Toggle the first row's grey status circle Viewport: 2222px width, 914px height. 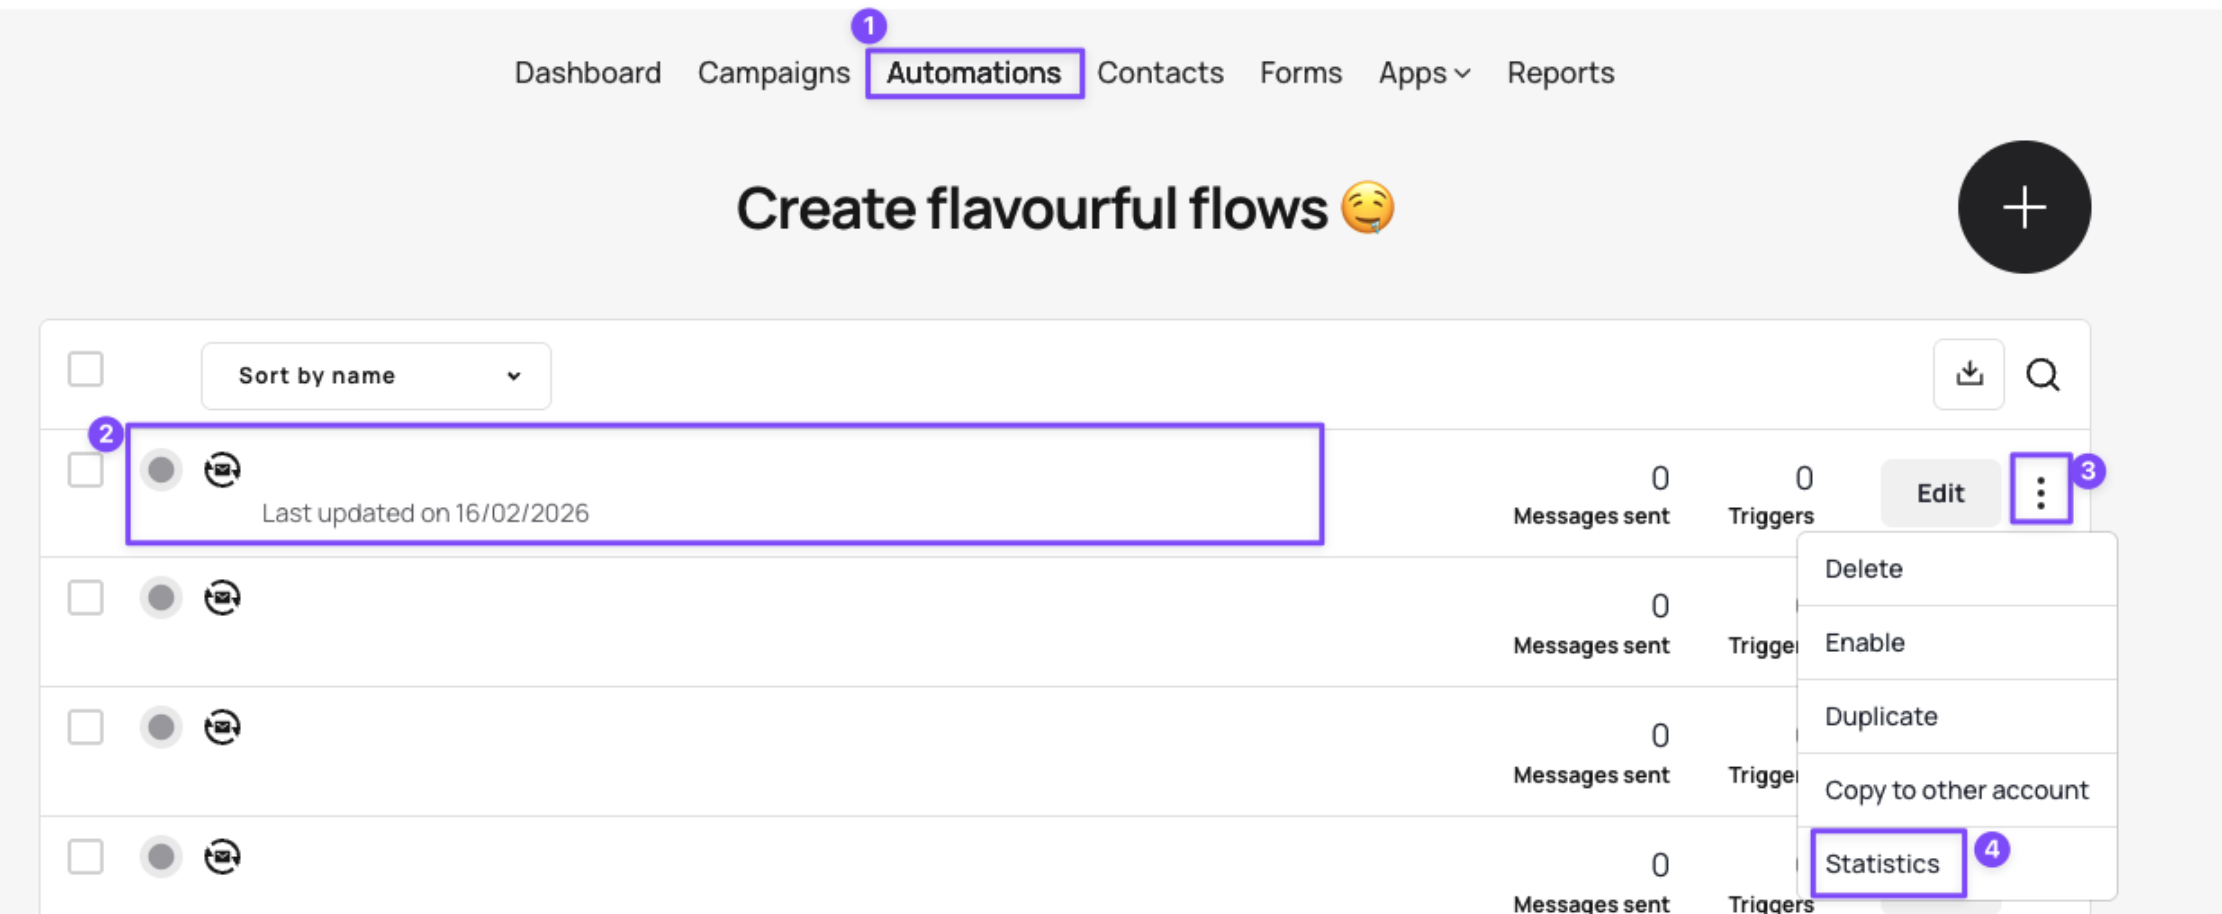point(161,469)
